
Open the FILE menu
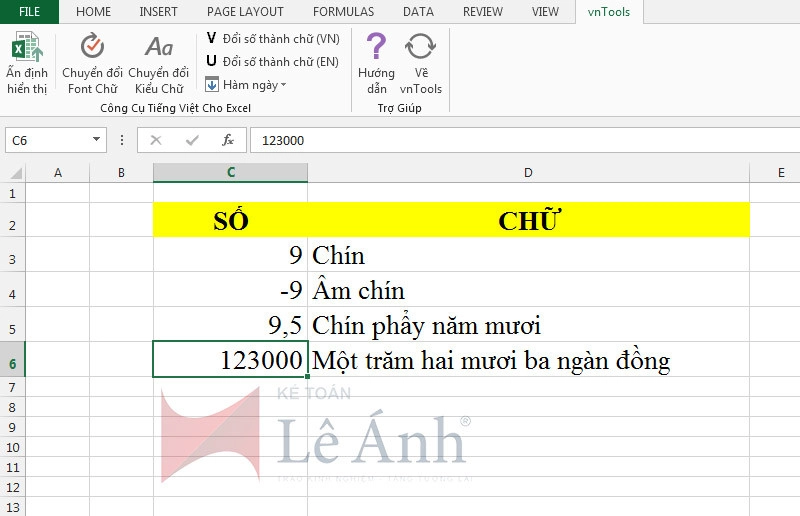(29, 12)
